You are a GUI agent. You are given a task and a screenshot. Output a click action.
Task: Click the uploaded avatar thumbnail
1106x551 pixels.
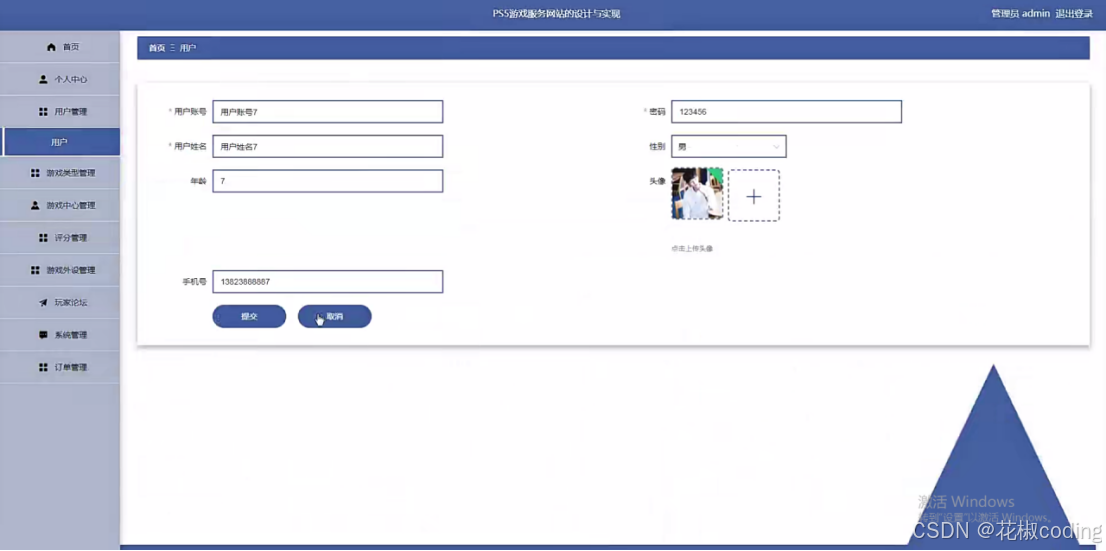point(697,193)
